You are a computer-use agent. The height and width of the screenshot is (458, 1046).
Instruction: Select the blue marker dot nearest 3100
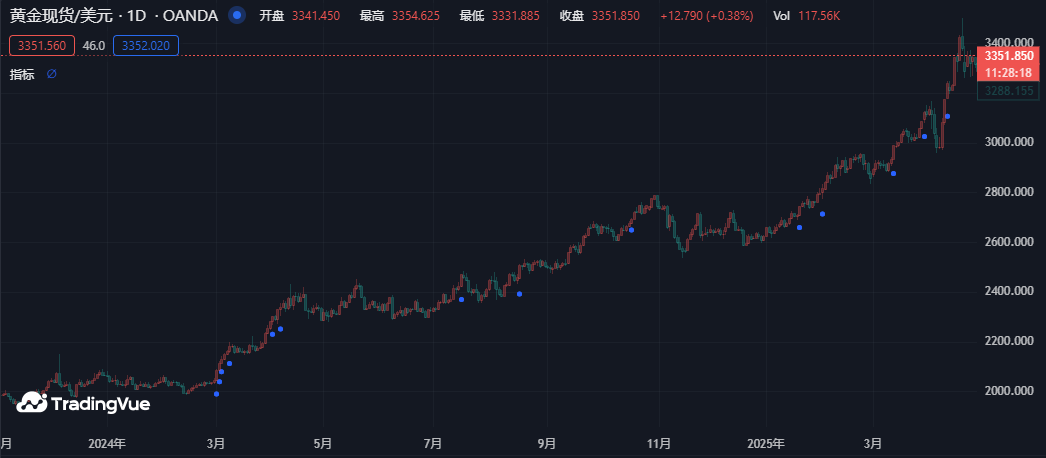pos(947,116)
